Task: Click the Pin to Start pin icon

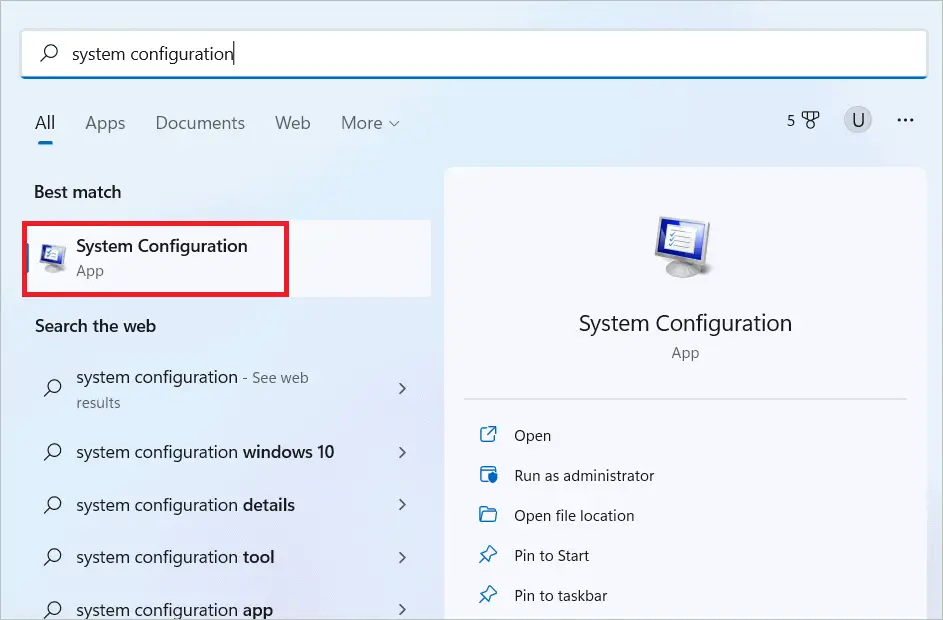Action: (x=489, y=555)
